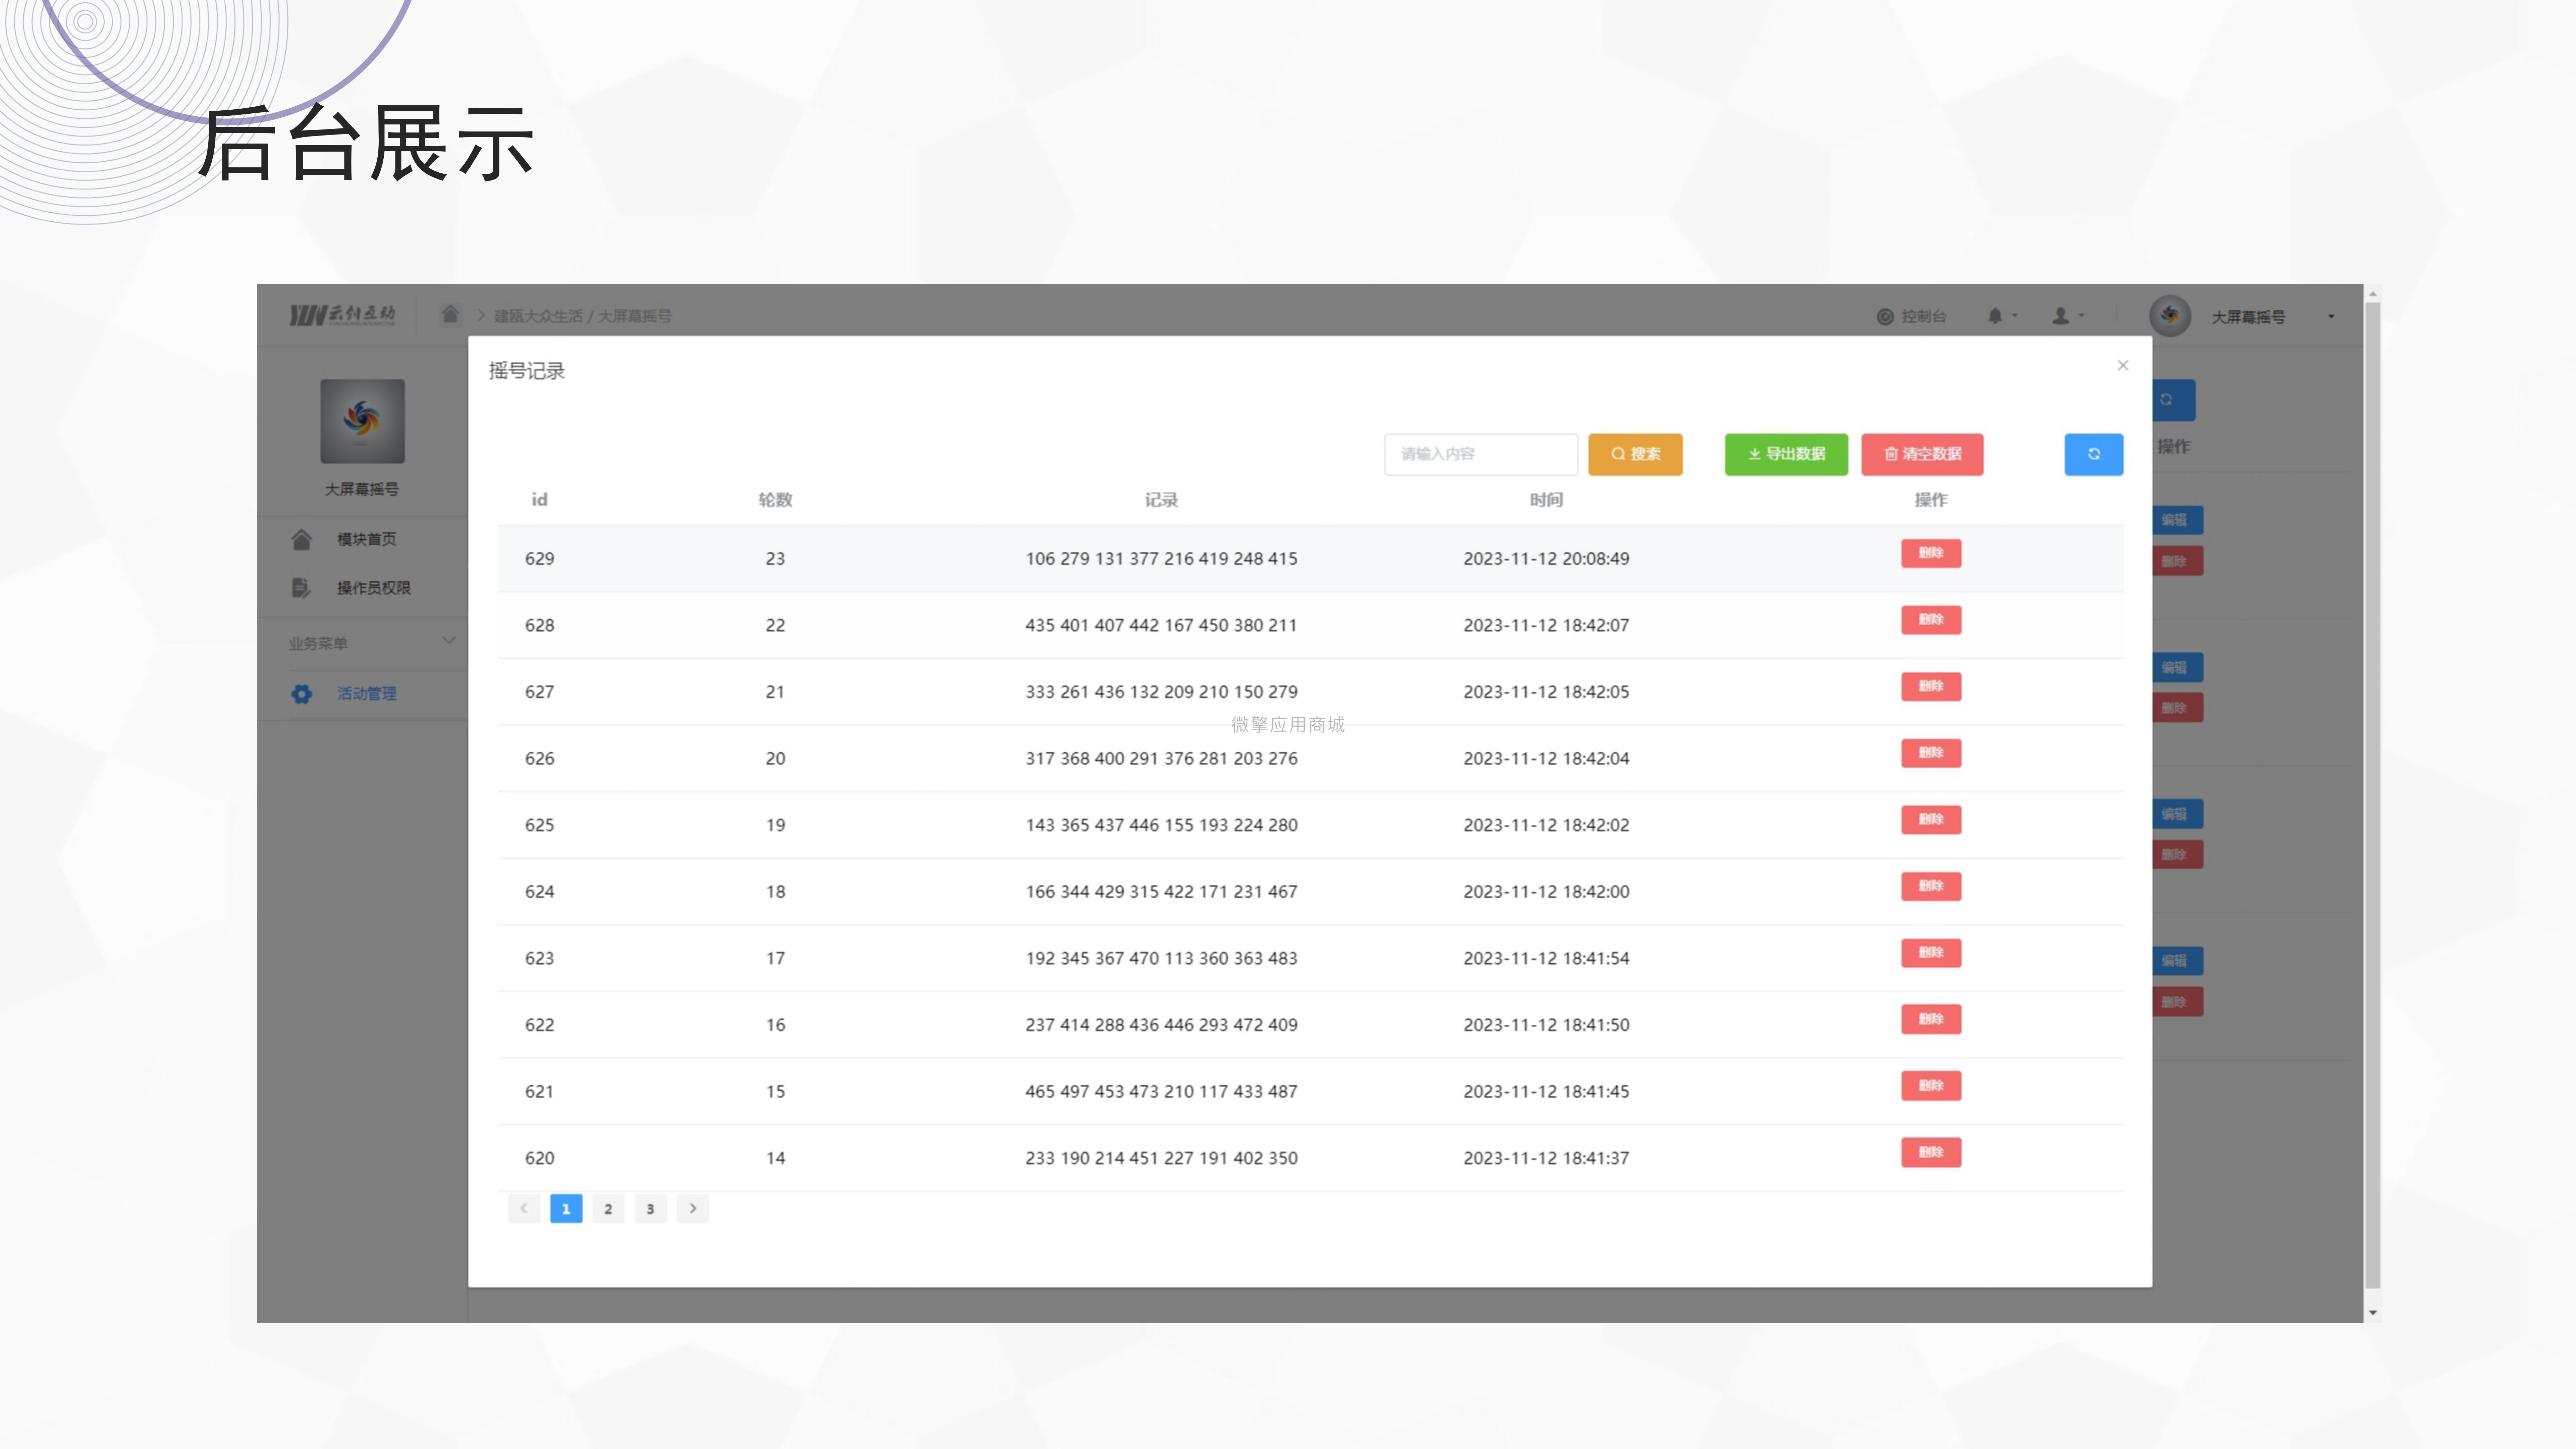Click the 记录 column header
Screen dimensions: 2576x1449
pos(1161,500)
